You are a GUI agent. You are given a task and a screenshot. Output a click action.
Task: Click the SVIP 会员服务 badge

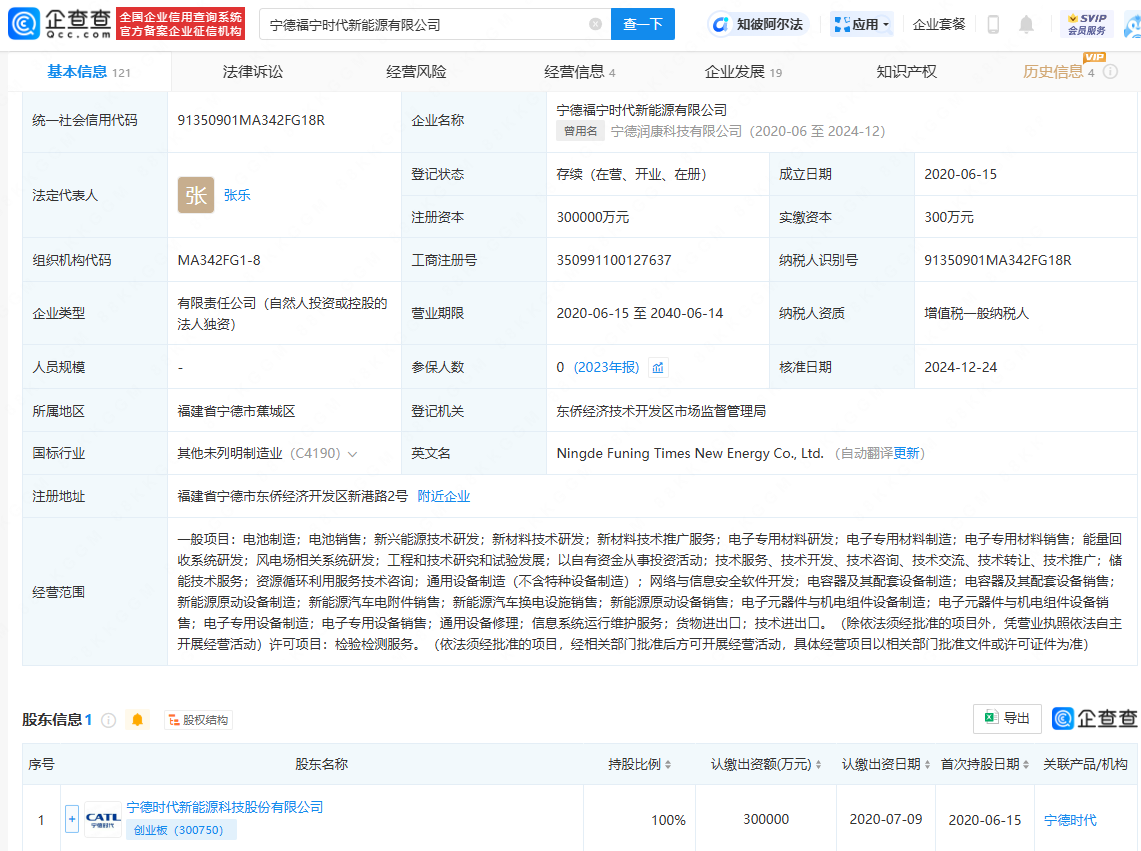click(1086, 24)
